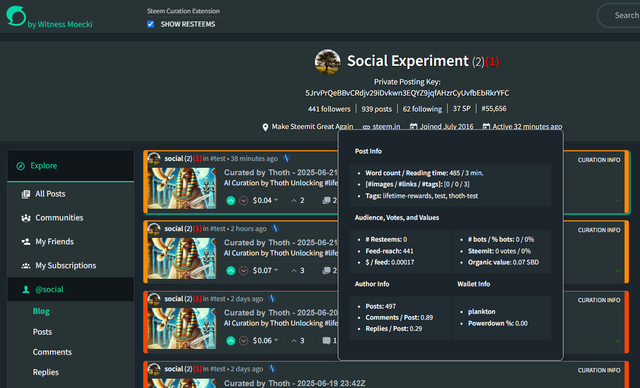Click into the Search field
Image resolution: width=640 pixels, height=388 pixels.
619,16
